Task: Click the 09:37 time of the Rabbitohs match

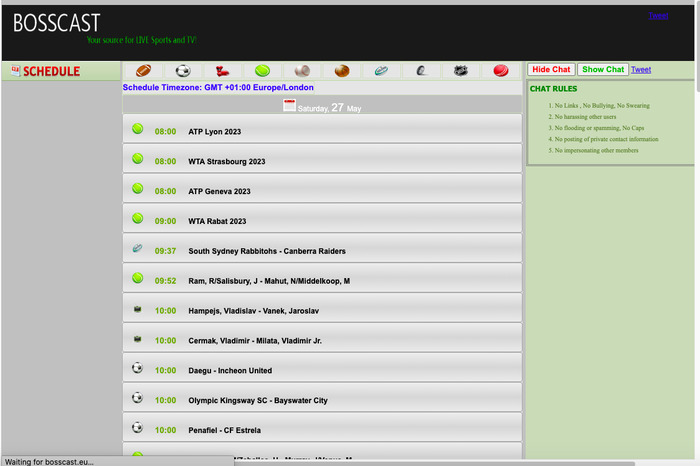Action: [x=165, y=251]
